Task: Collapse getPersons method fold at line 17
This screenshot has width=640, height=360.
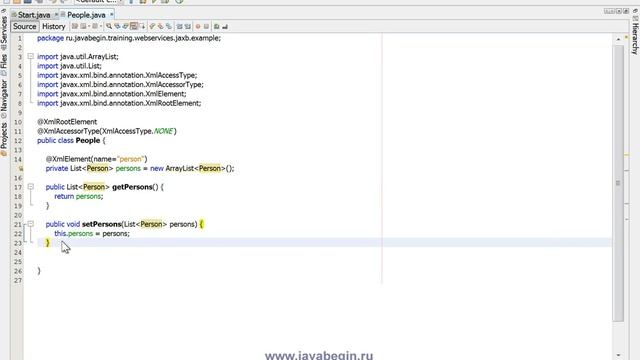Action: coord(31,187)
